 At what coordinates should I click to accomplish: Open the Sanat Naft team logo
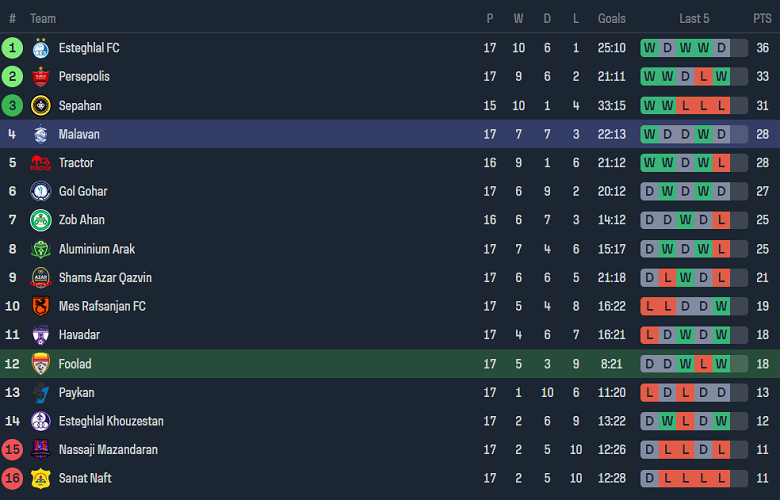[x=40, y=478]
